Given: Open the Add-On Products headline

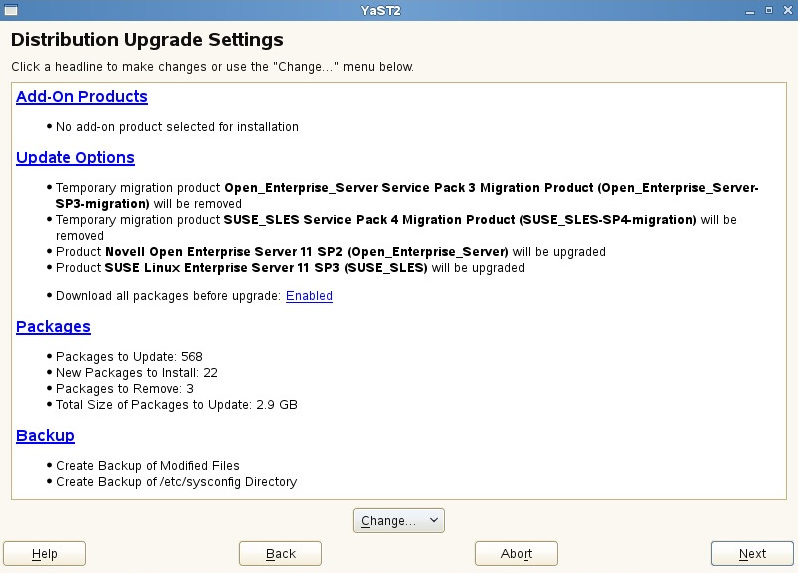Looking at the screenshot, I should pyautogui.click(x=82, y=97).
